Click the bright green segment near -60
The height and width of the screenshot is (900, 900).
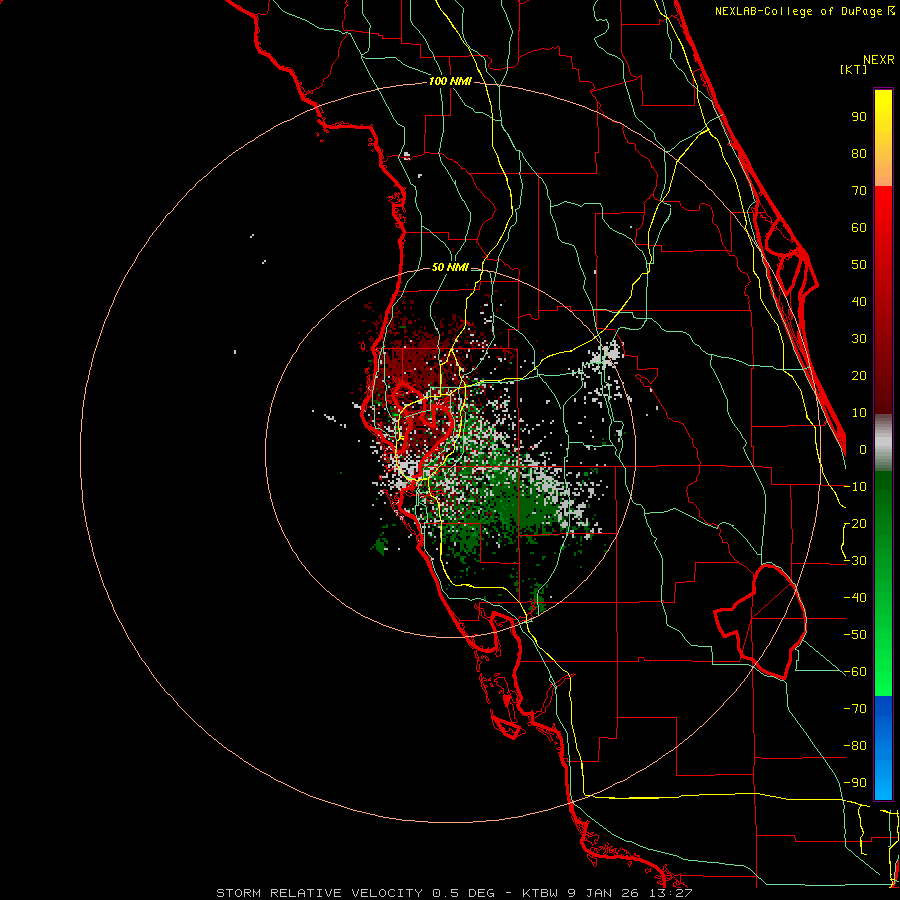(883, 677)
